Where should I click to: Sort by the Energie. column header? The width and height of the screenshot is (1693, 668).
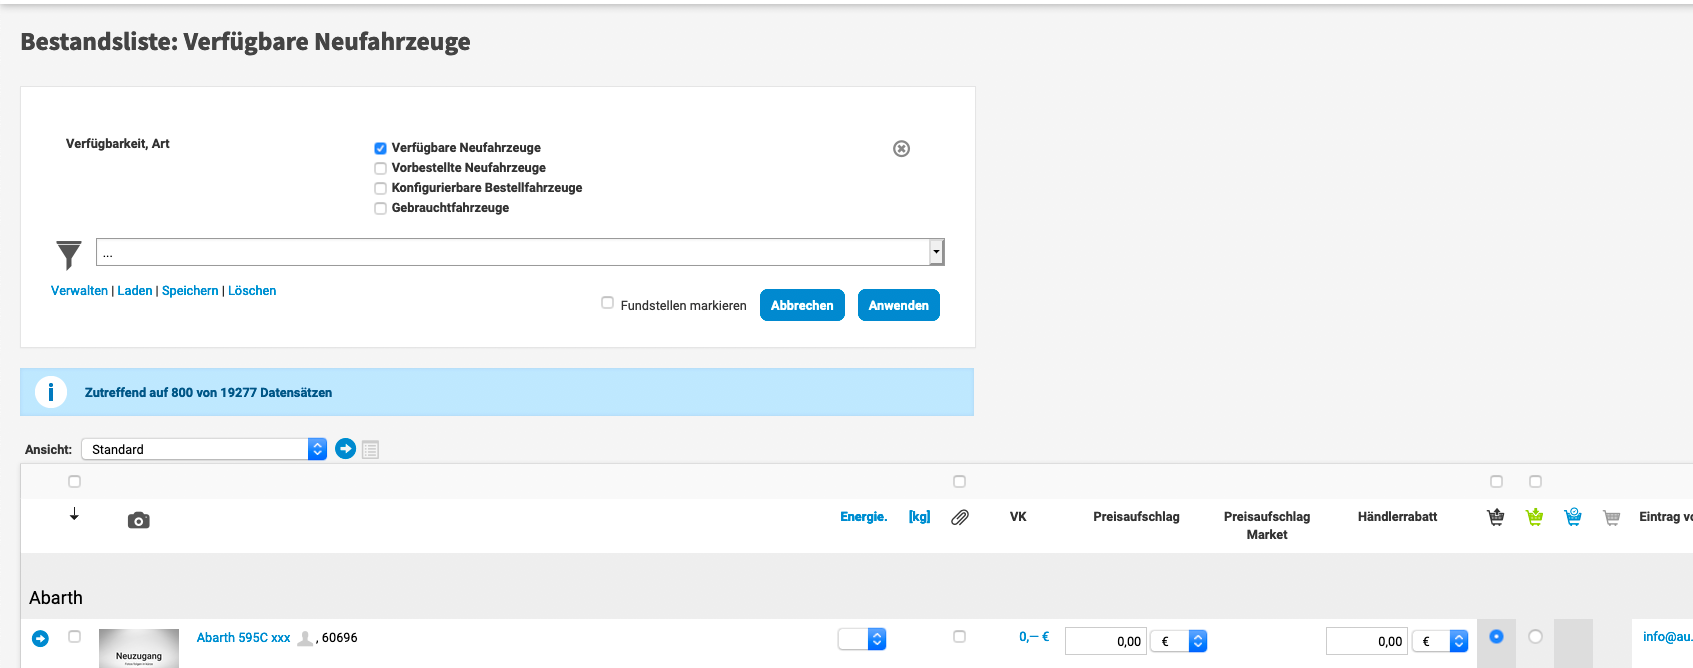863,517
